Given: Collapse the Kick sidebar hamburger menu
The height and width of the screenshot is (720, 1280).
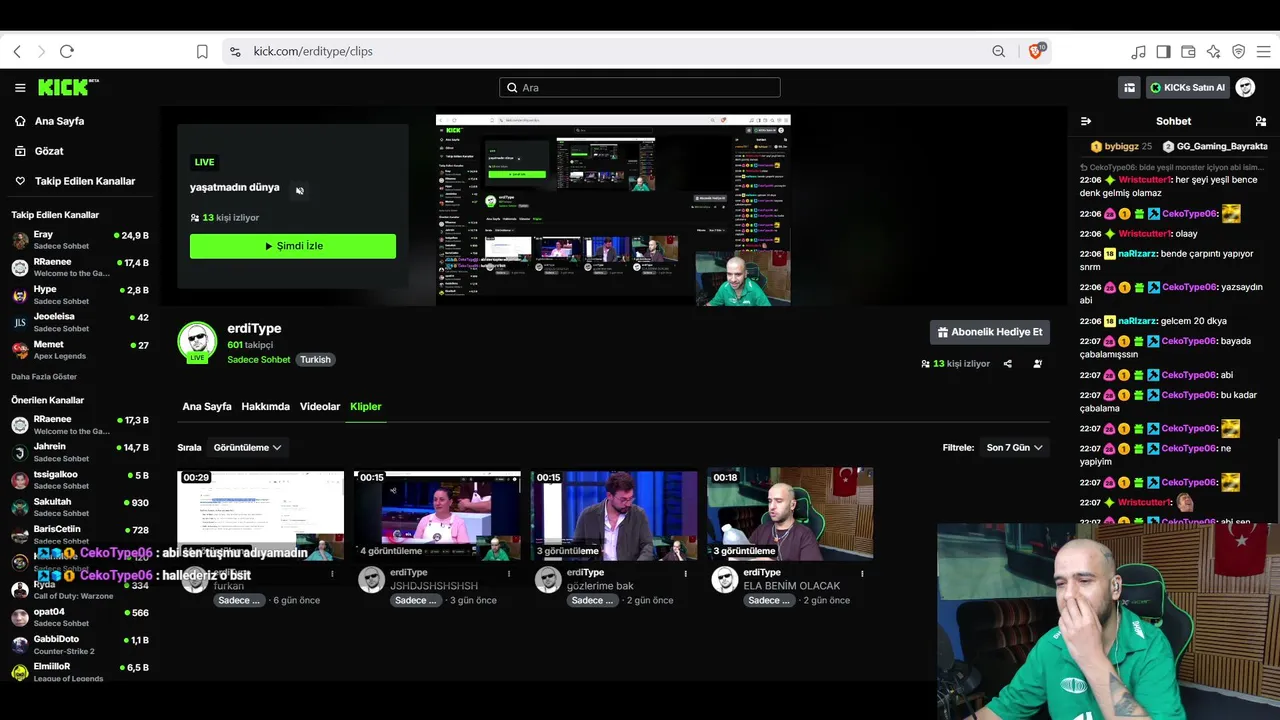Looking at the screenshot, I should (x=20, y=88).
